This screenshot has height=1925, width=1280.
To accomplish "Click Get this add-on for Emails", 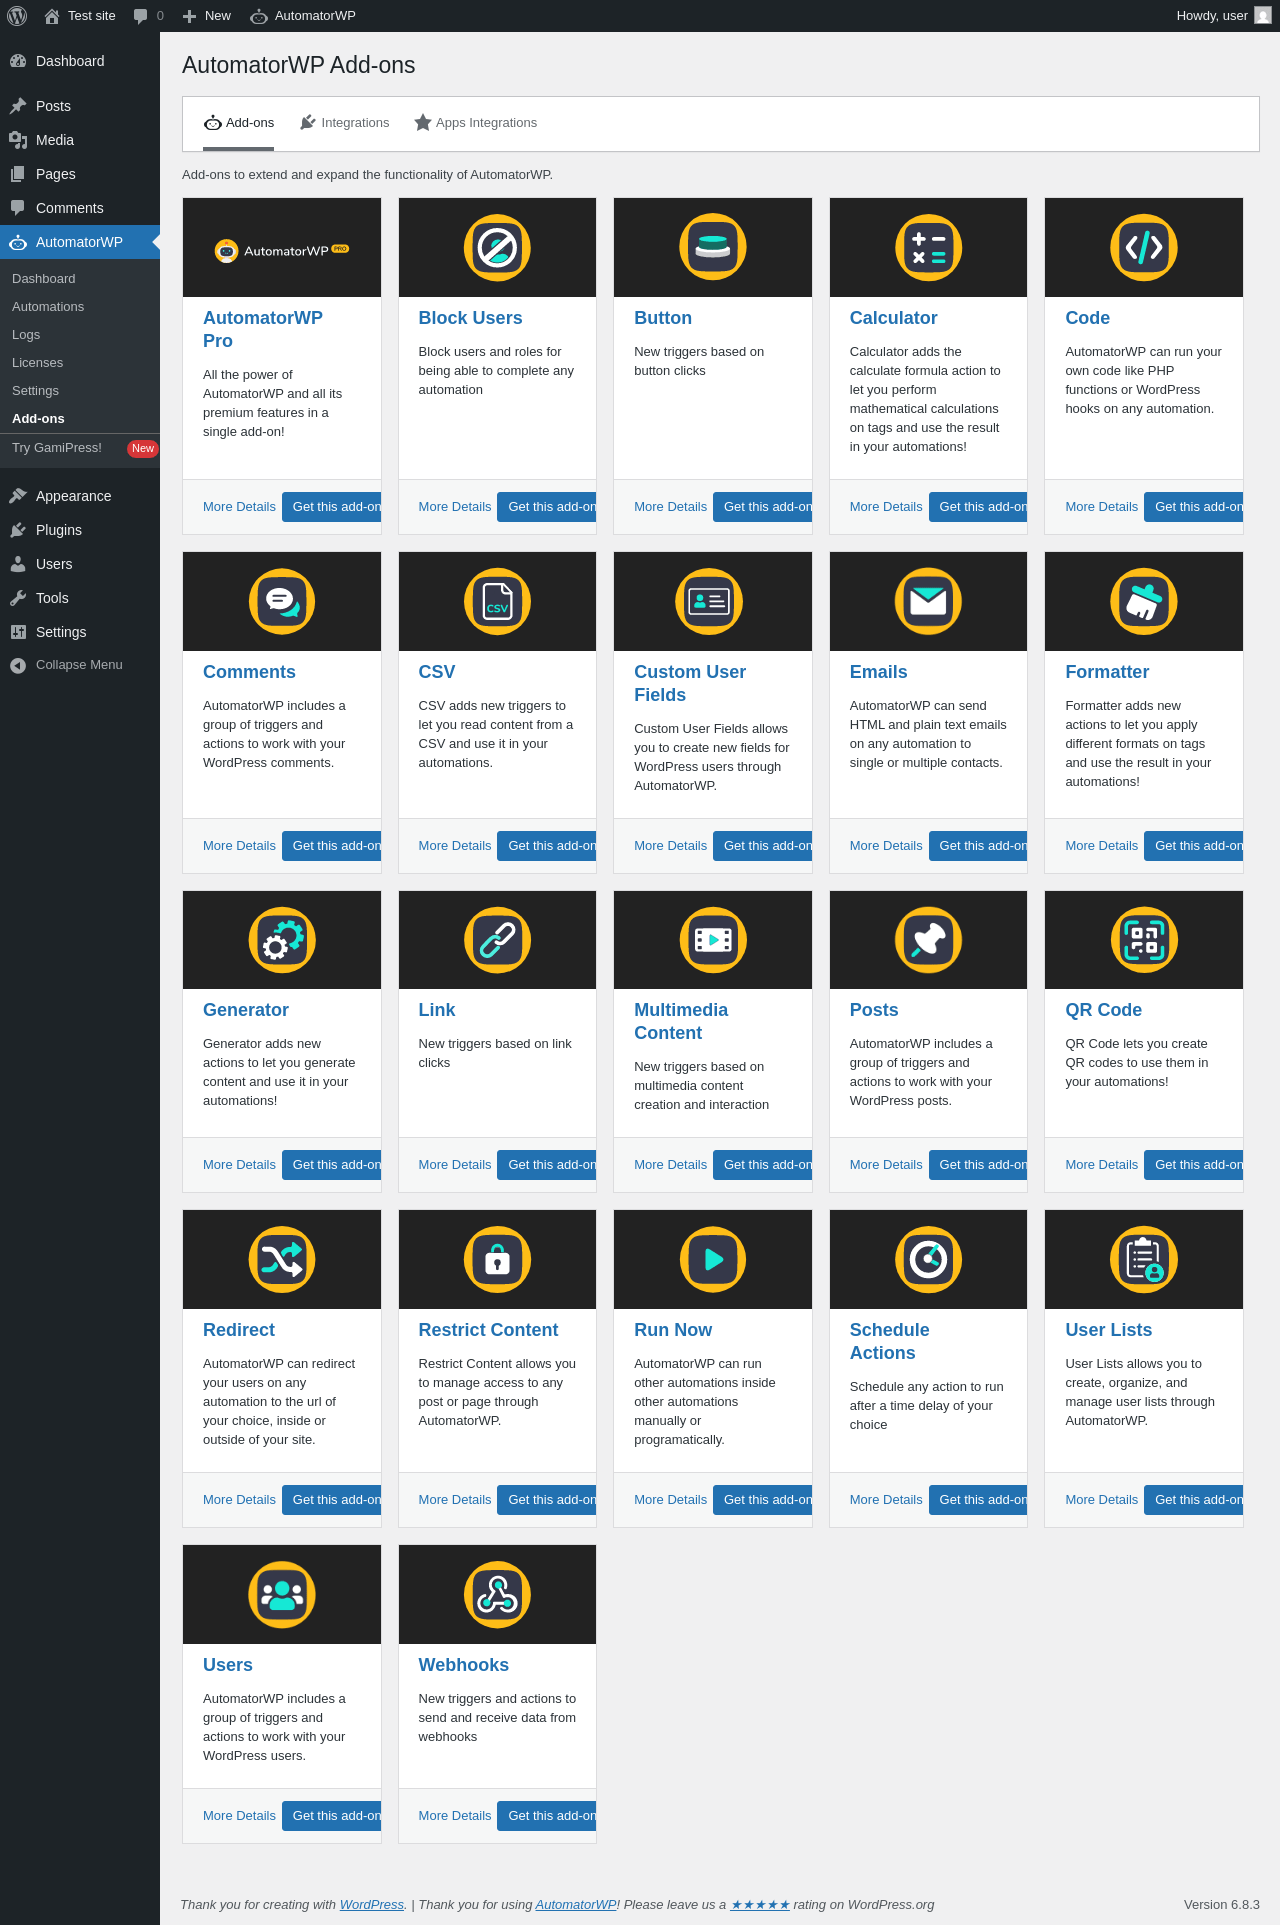I will coord(978,846).
